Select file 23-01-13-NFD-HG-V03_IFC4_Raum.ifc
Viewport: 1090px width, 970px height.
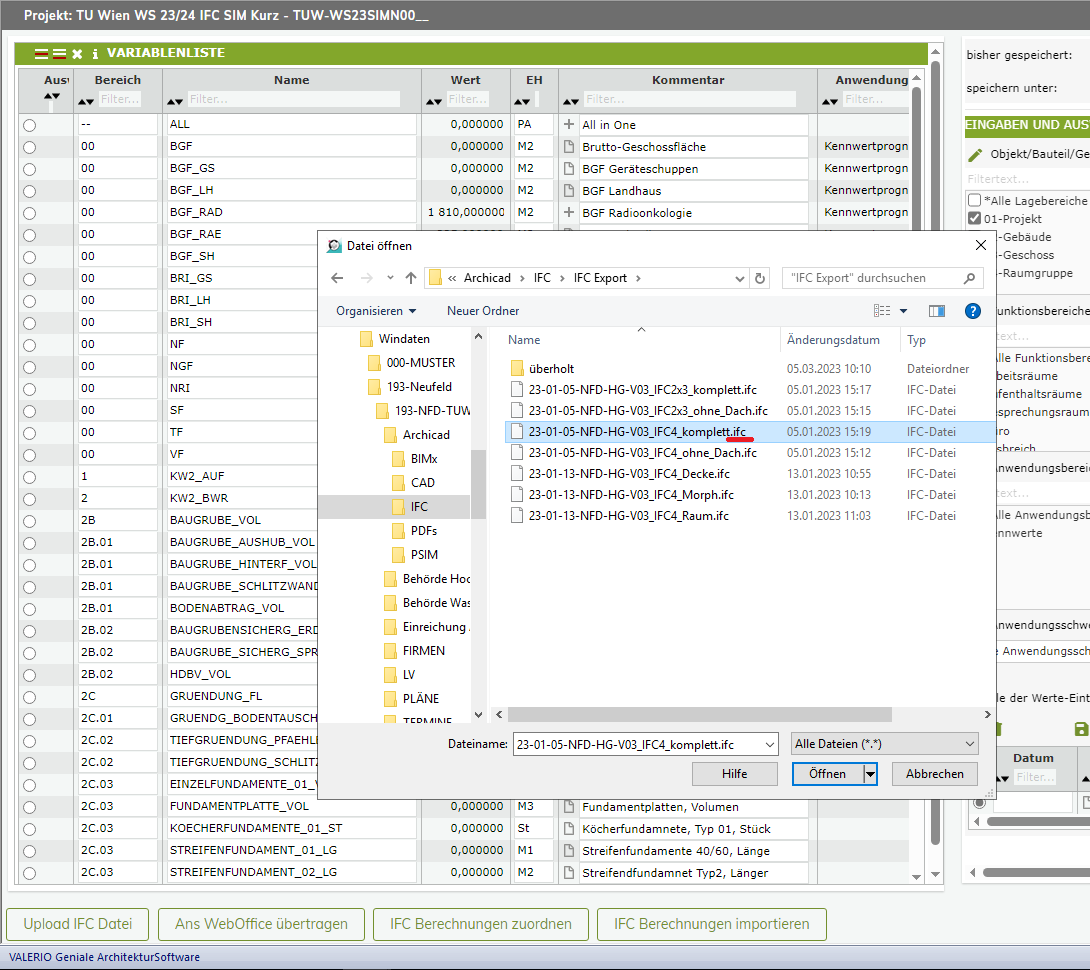[x=628, y=516]
